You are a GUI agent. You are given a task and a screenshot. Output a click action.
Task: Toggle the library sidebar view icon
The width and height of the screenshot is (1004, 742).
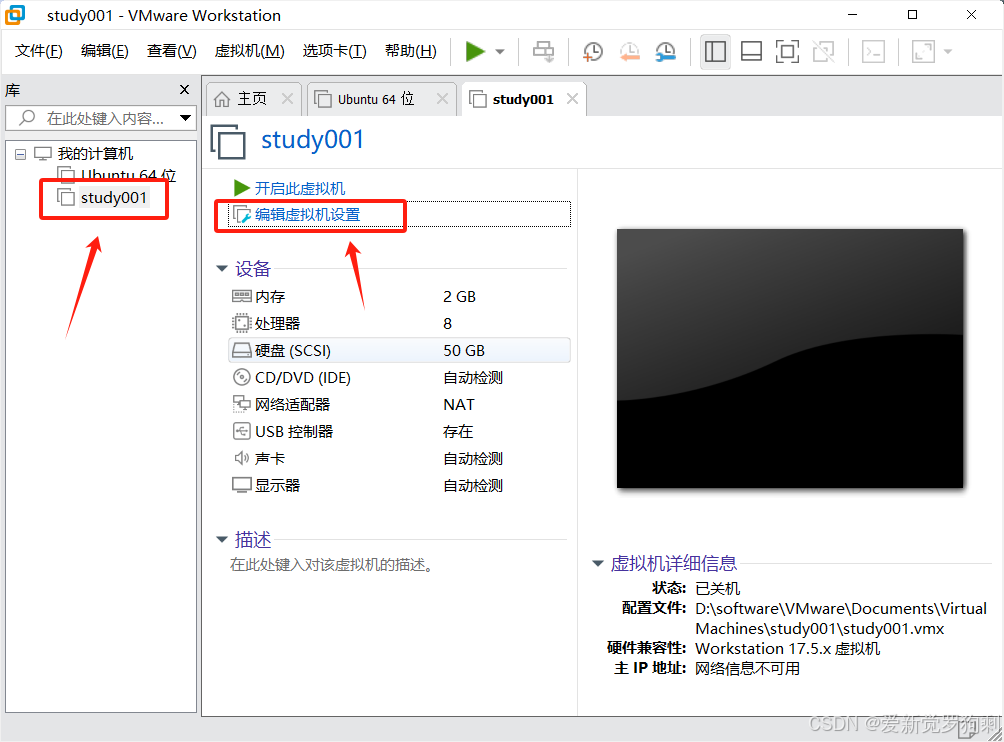click(x=715, y=52)
